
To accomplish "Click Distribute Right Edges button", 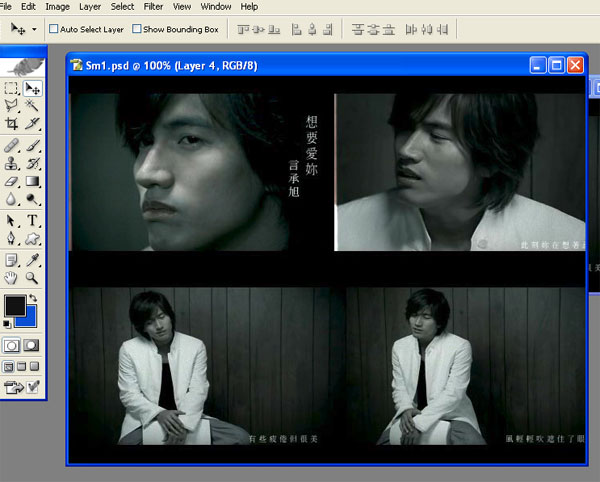I will click(442, 29).
